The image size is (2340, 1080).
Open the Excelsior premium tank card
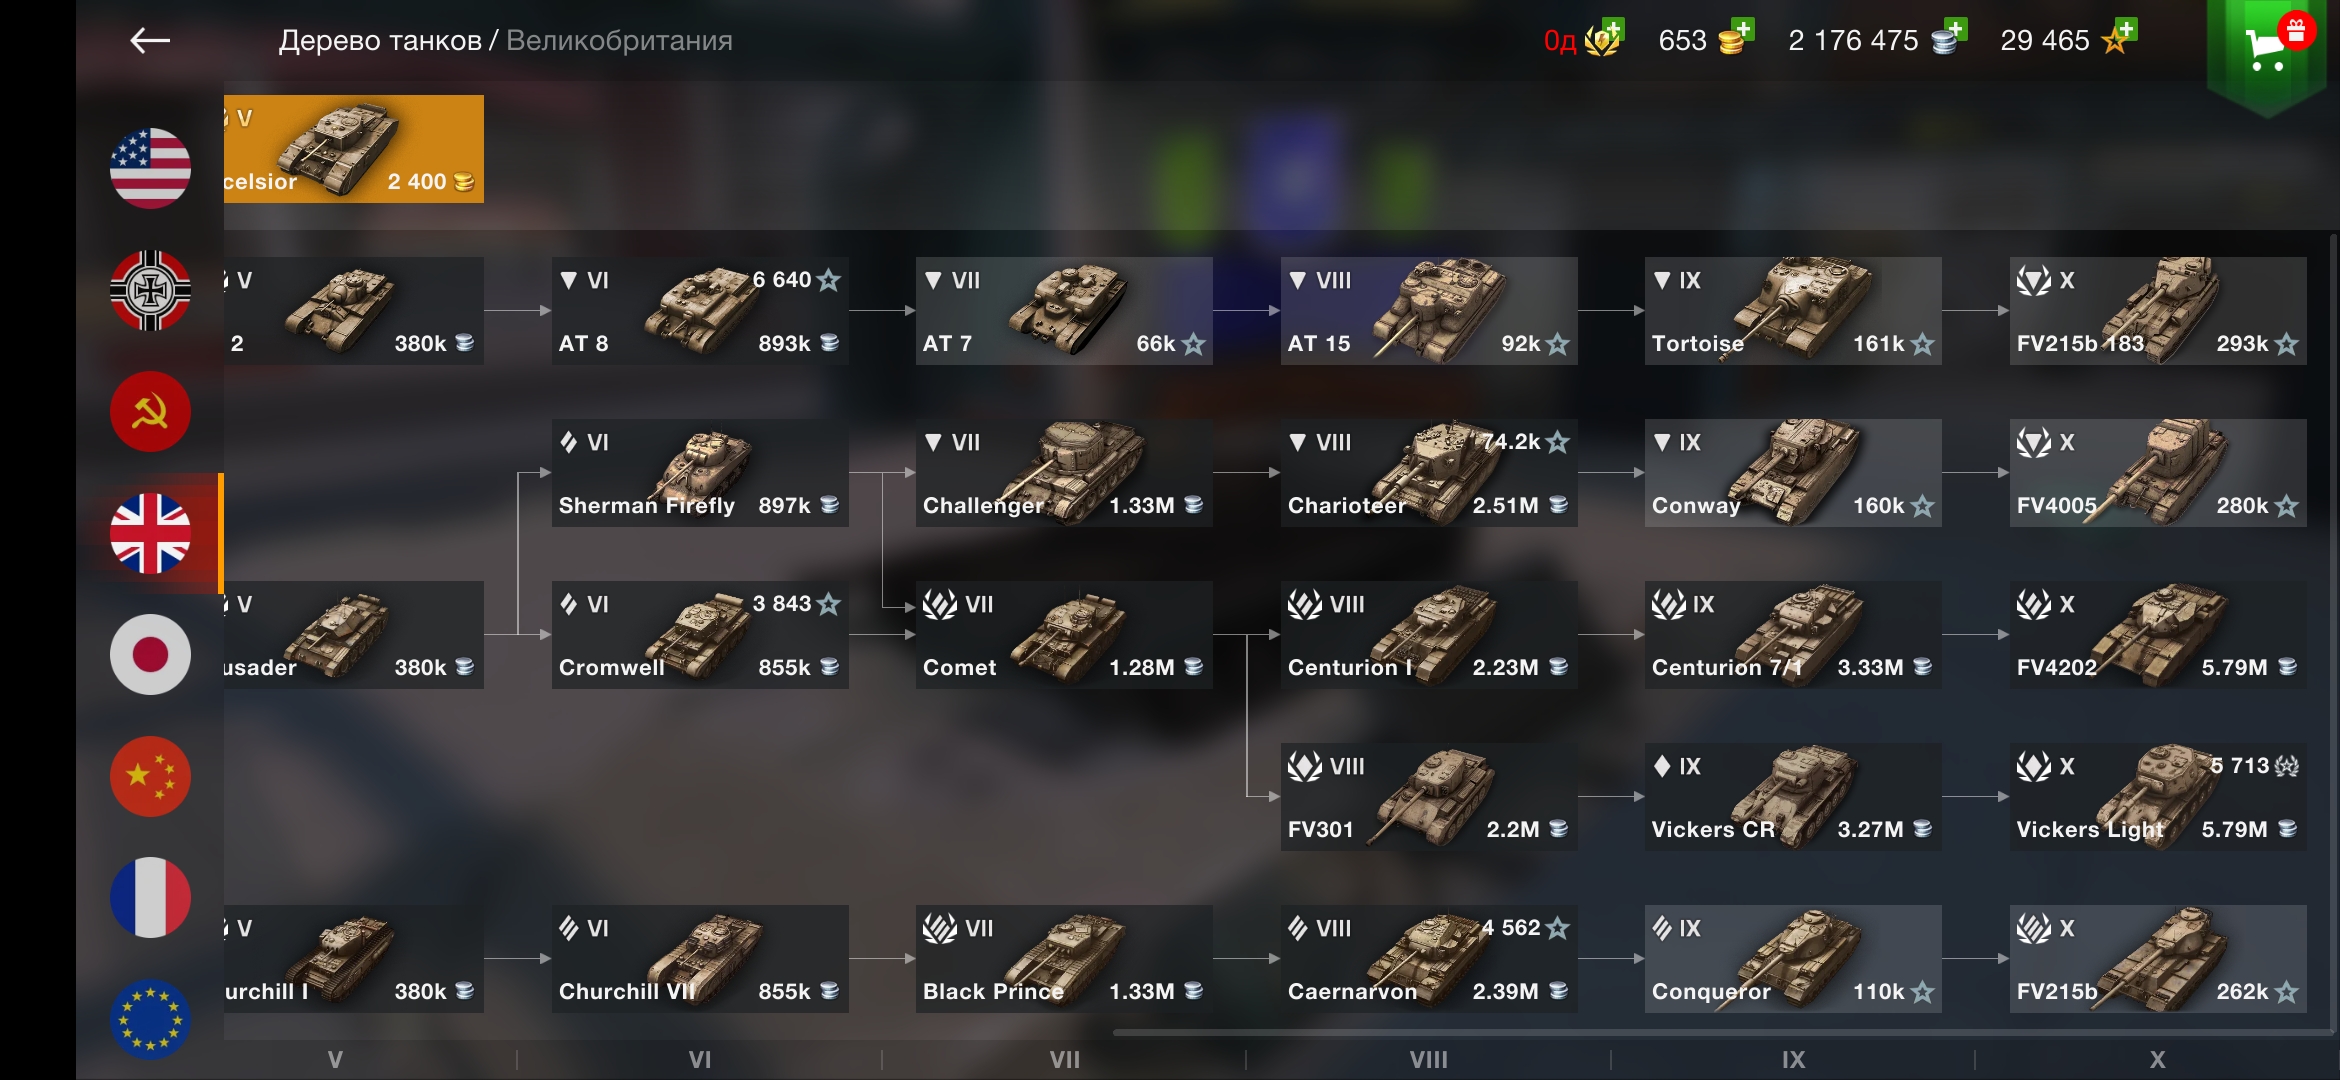[x=354, y=149]
